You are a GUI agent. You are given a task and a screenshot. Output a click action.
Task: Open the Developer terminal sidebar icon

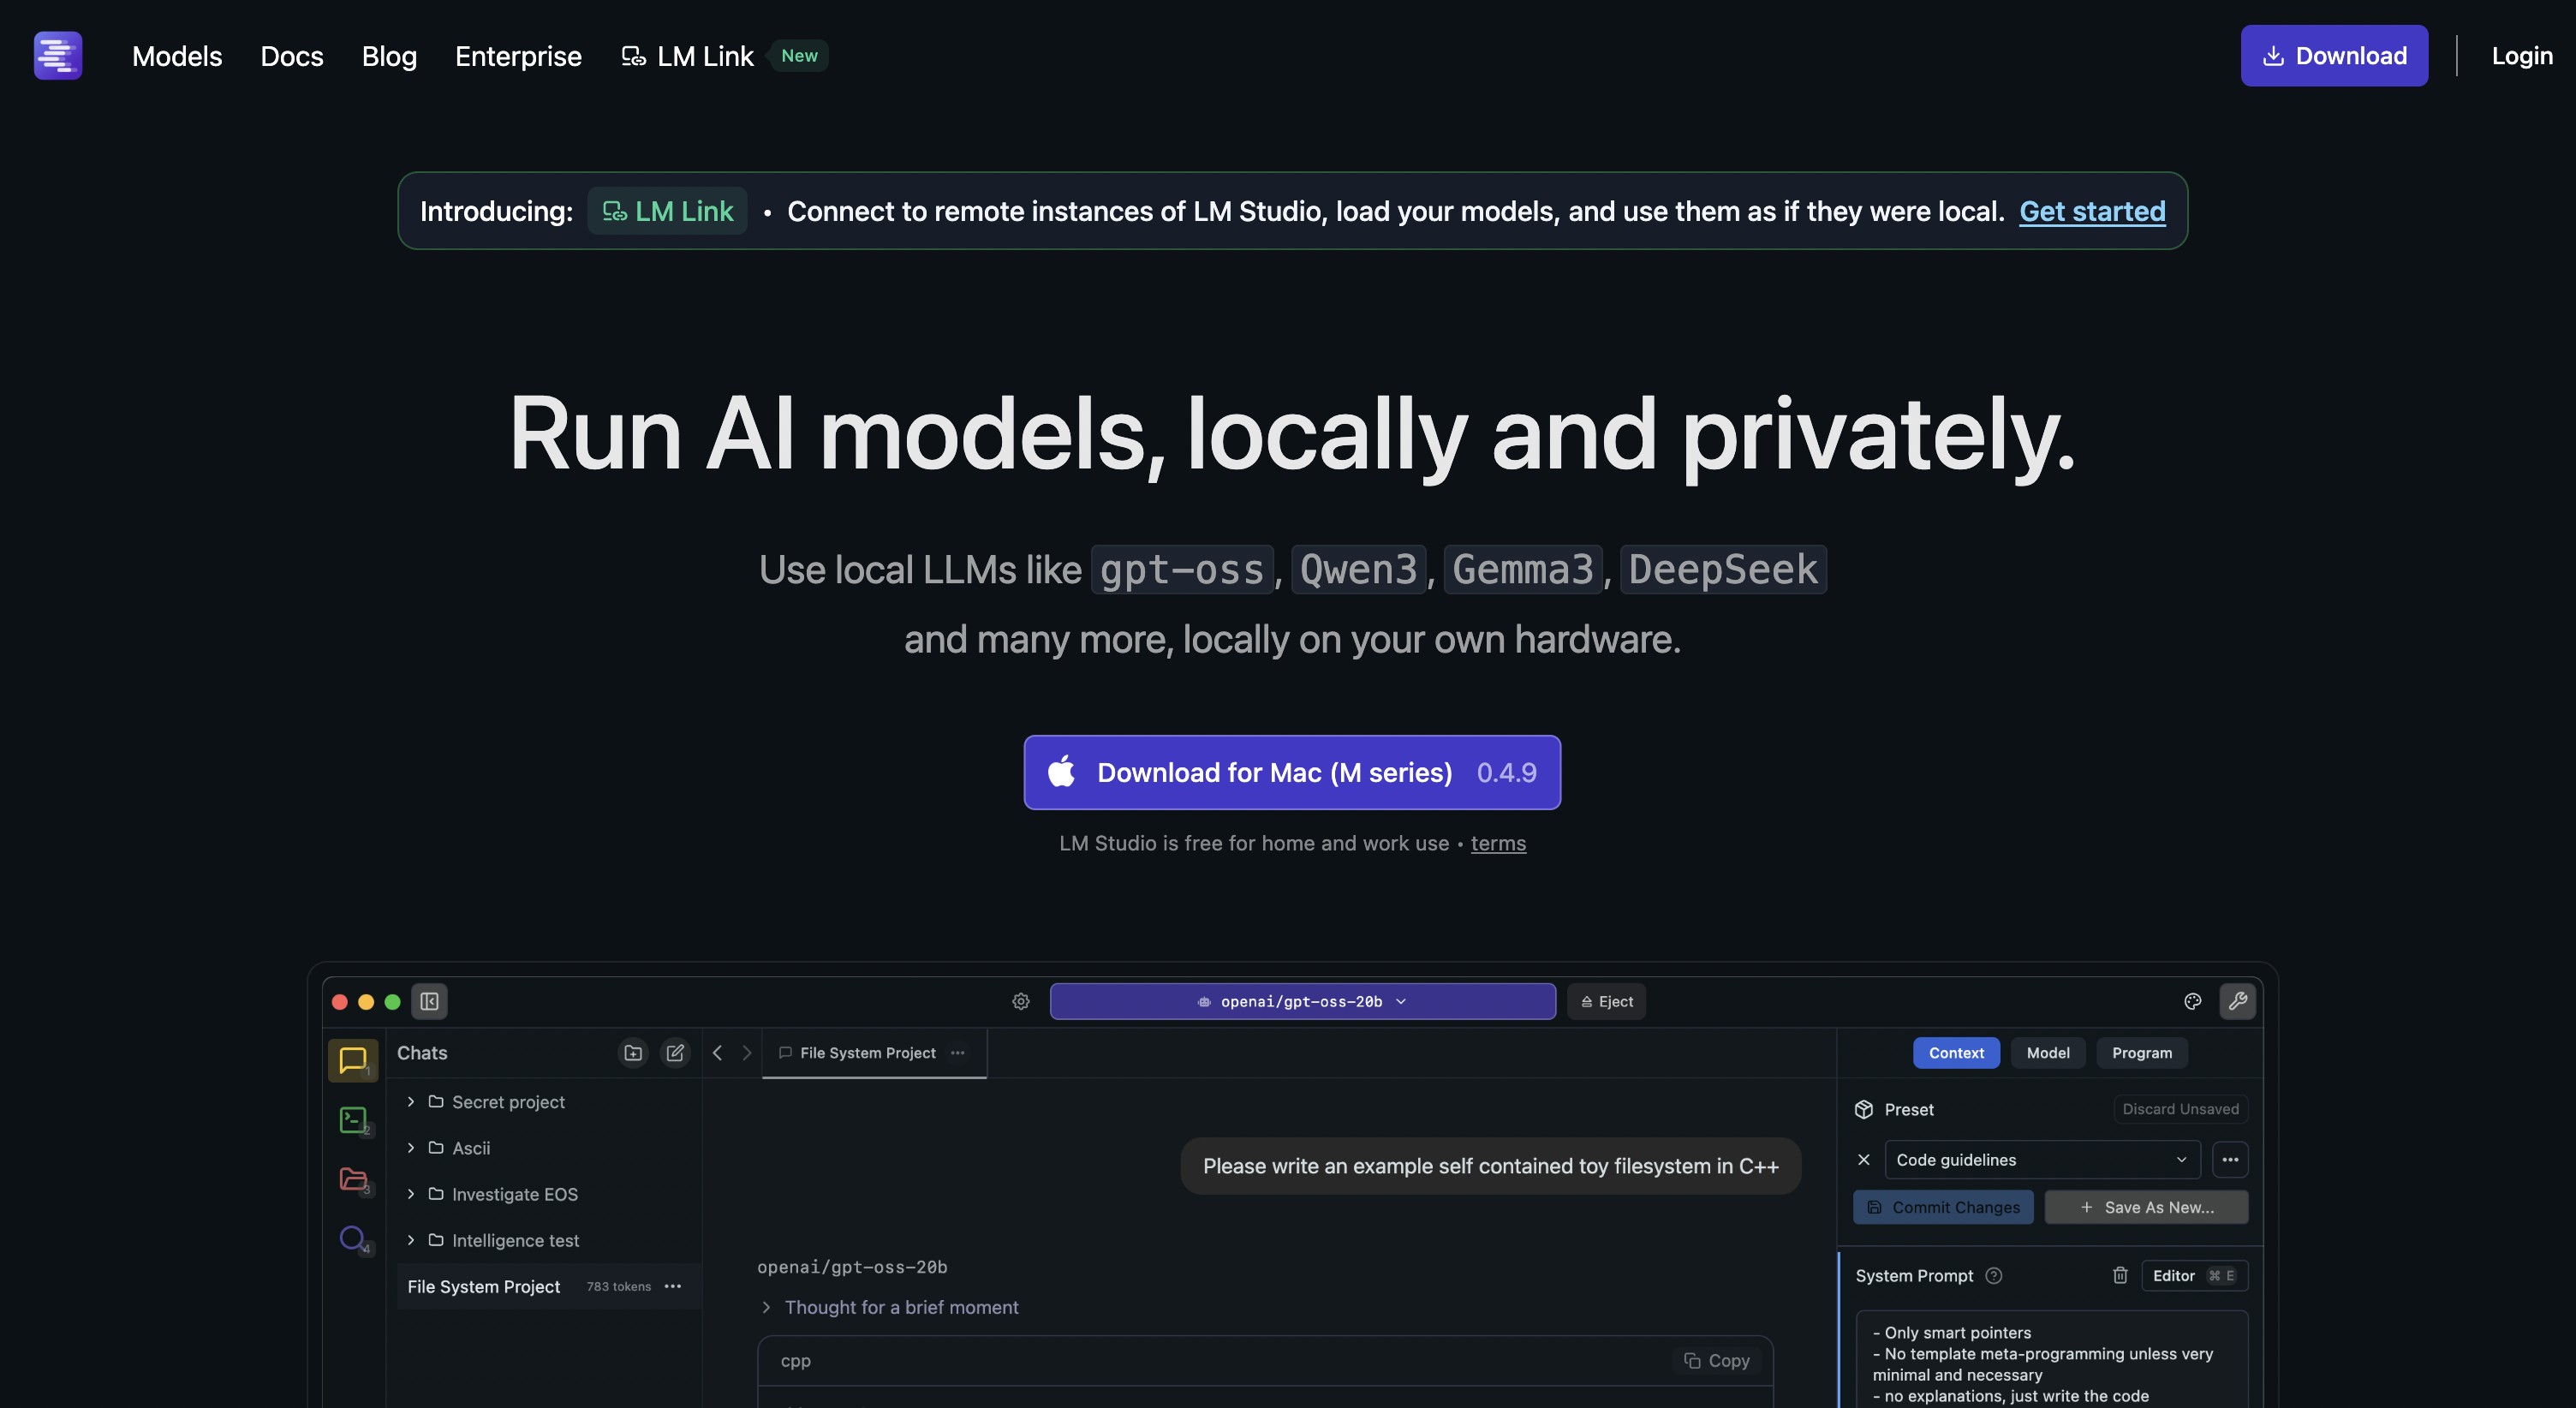(x=353, y=1119)
